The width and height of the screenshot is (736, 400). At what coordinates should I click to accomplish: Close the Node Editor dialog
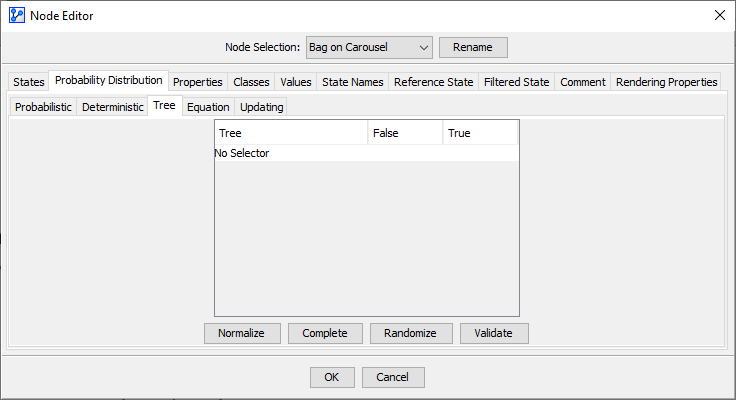coord(719,14)
